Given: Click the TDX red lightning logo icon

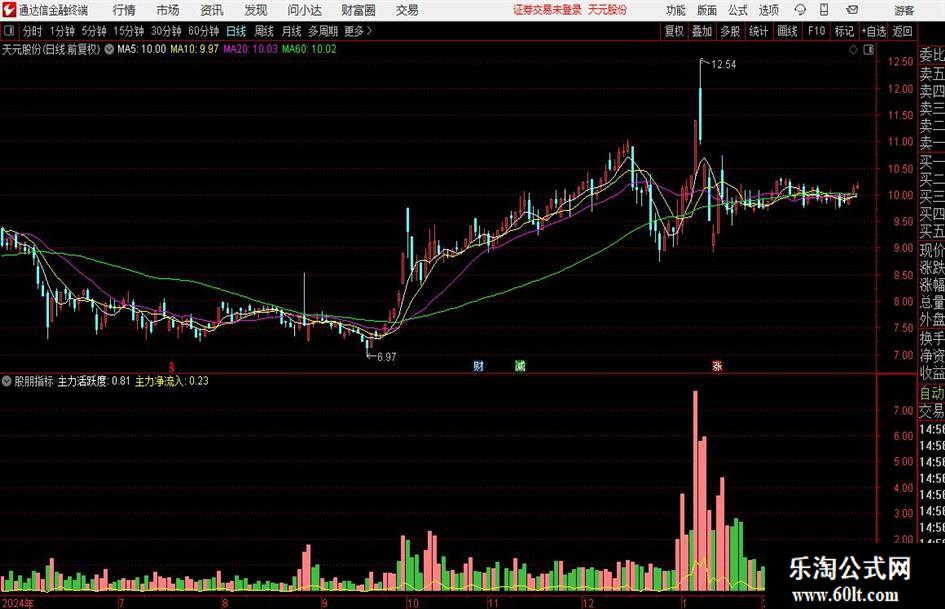Looking at the screenshot, I should click(8, 10).
